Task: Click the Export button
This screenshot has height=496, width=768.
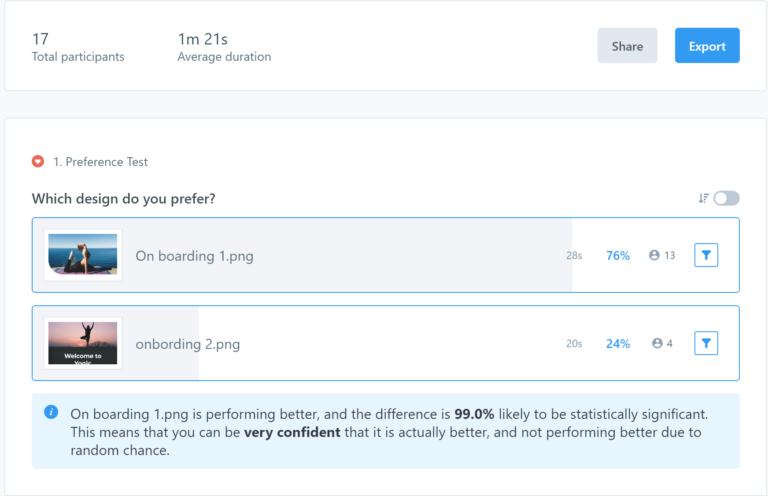Action: (707, 46)
